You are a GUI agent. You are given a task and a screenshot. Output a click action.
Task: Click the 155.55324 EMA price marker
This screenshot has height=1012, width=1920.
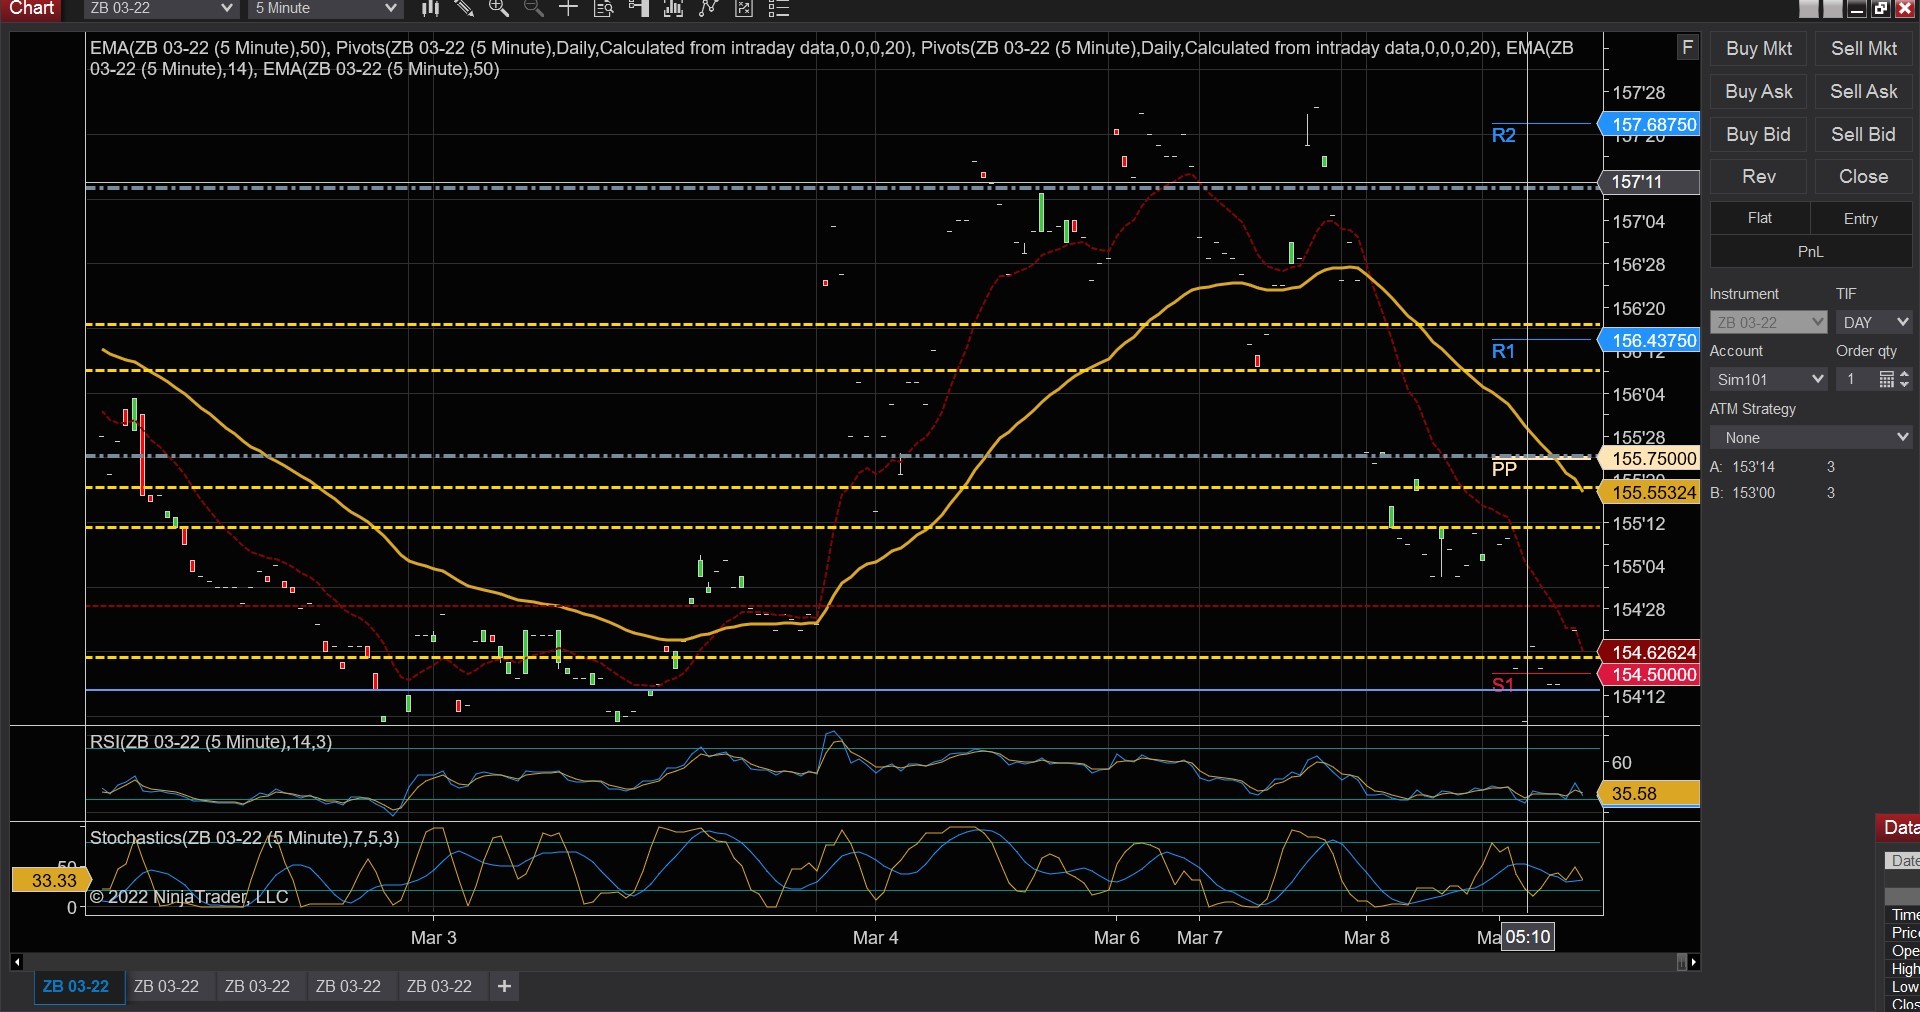(1650, 492)
